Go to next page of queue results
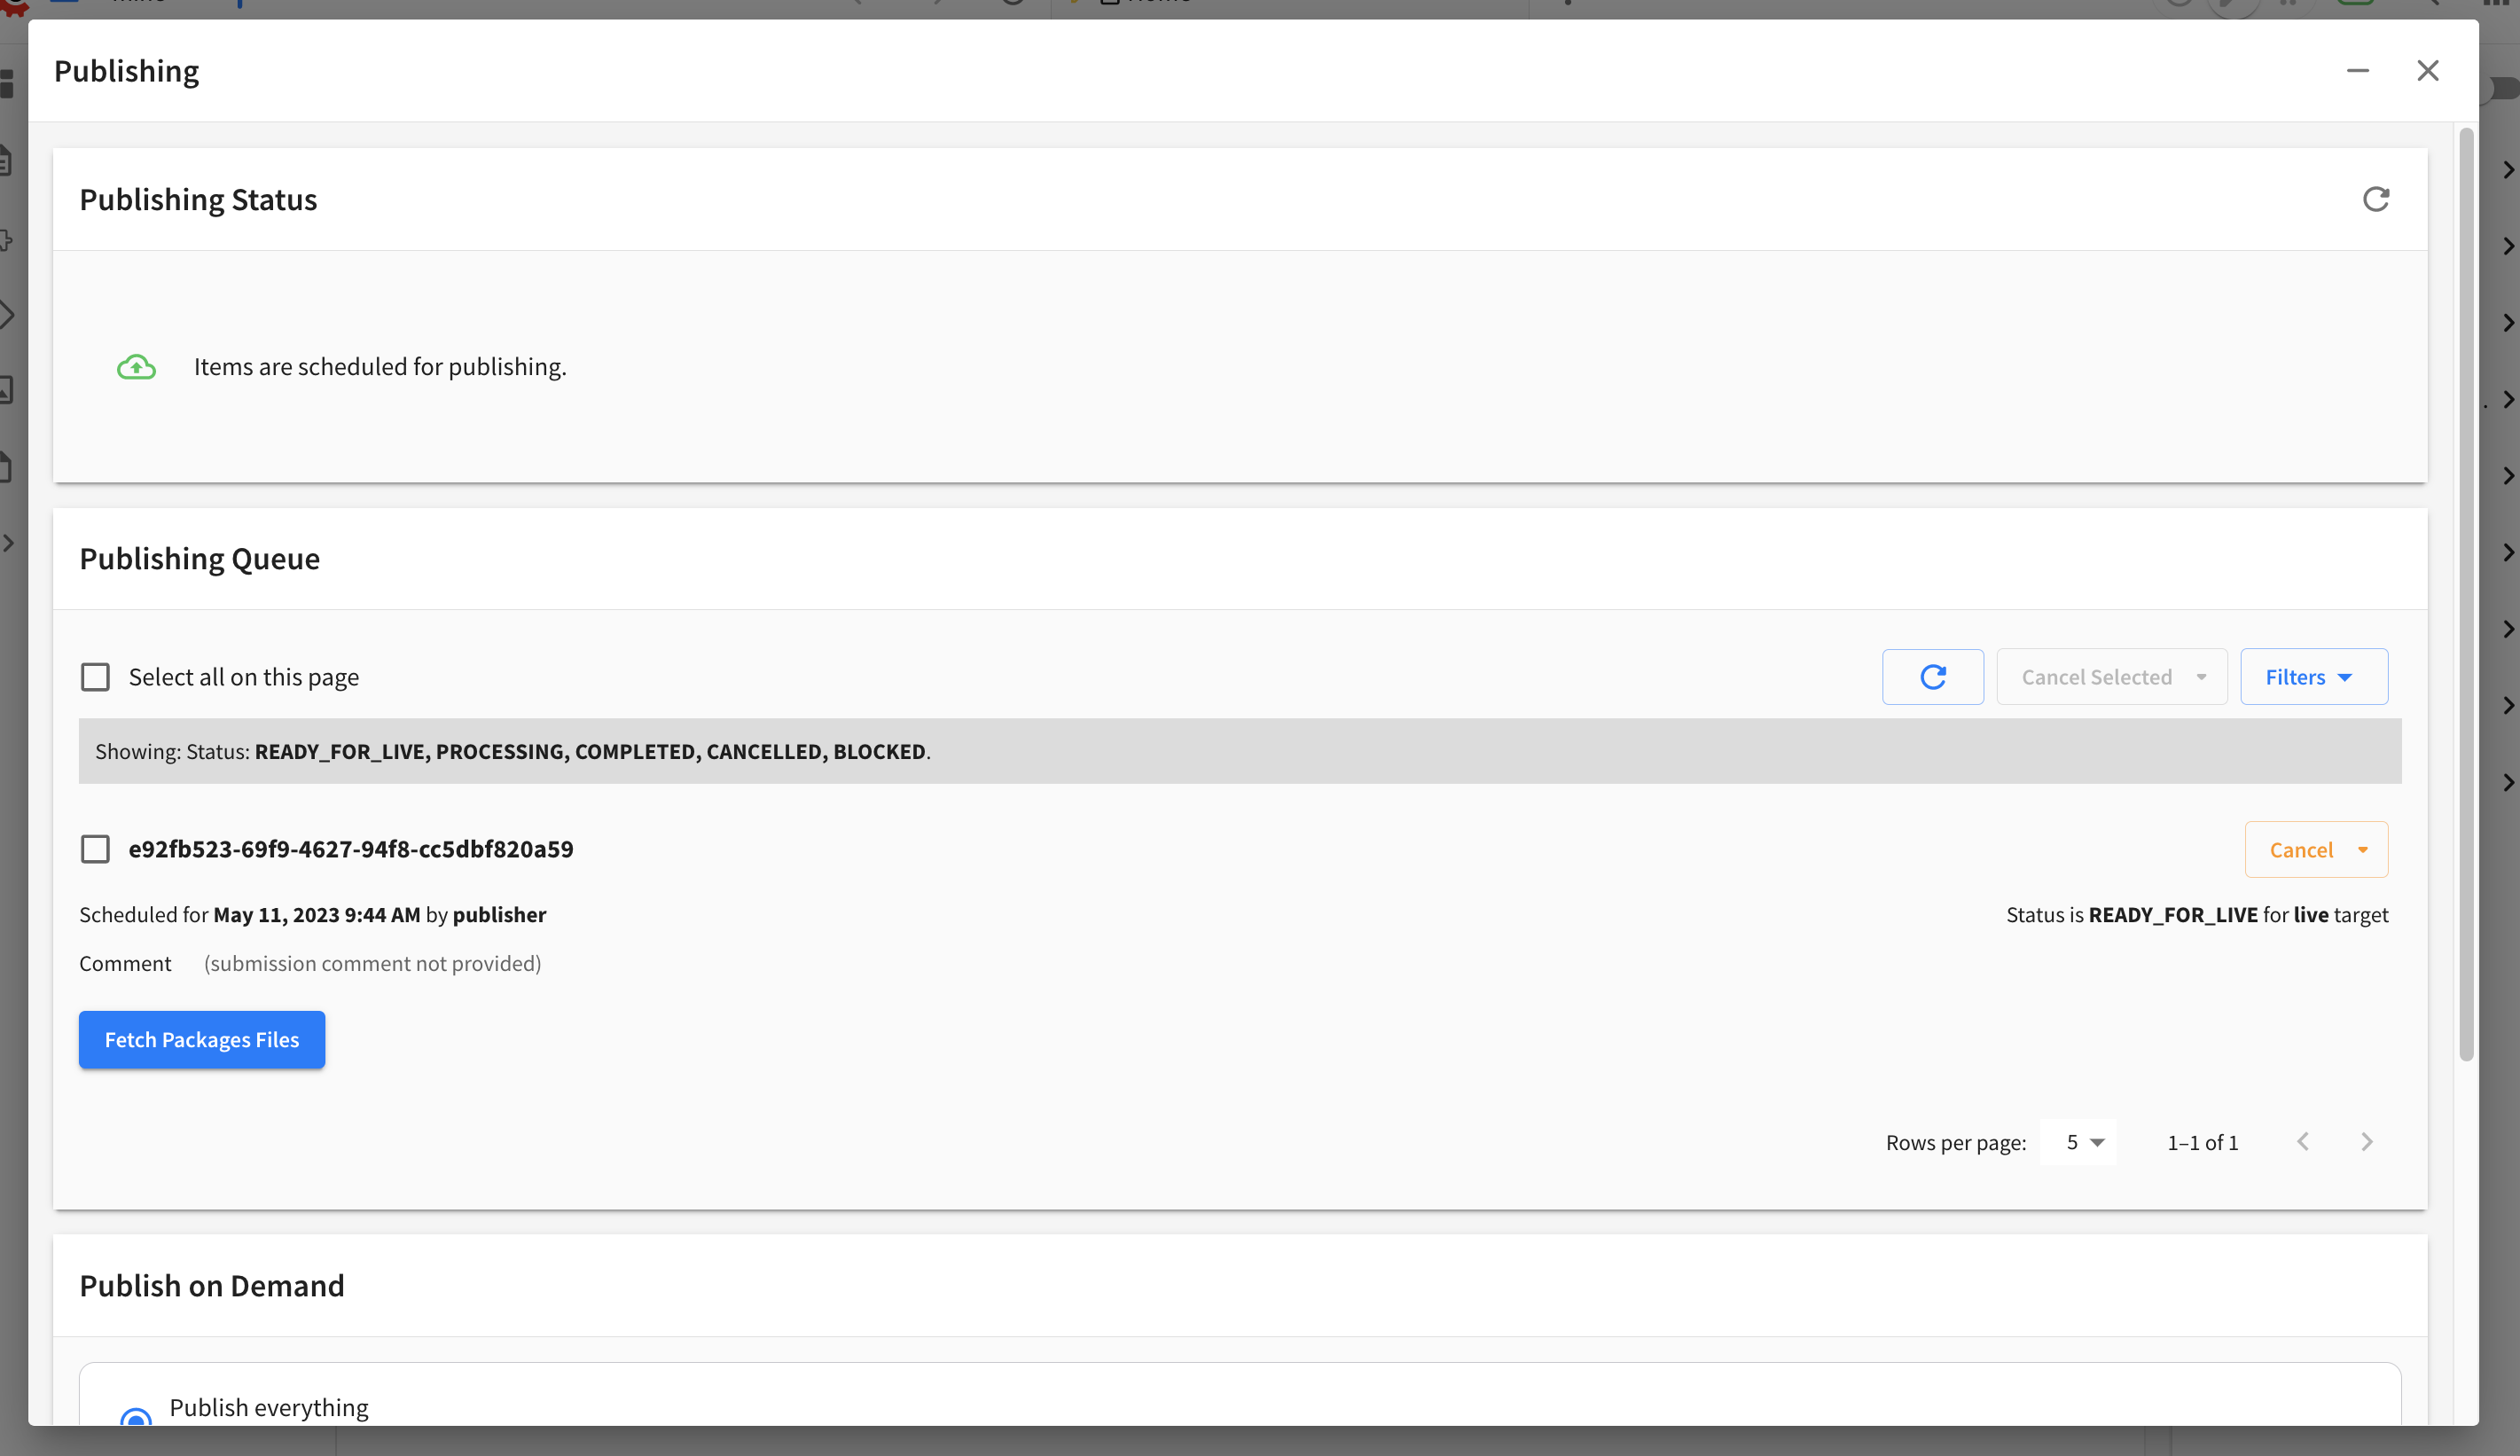The width and height of the screenshot is (2520, 1456). click(x=2366, y=1141)
